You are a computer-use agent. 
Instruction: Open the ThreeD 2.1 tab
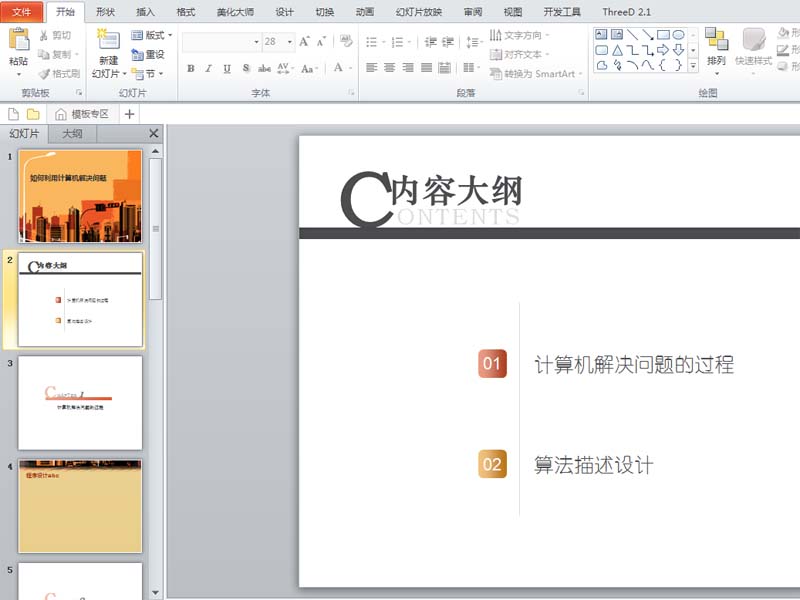626,12
